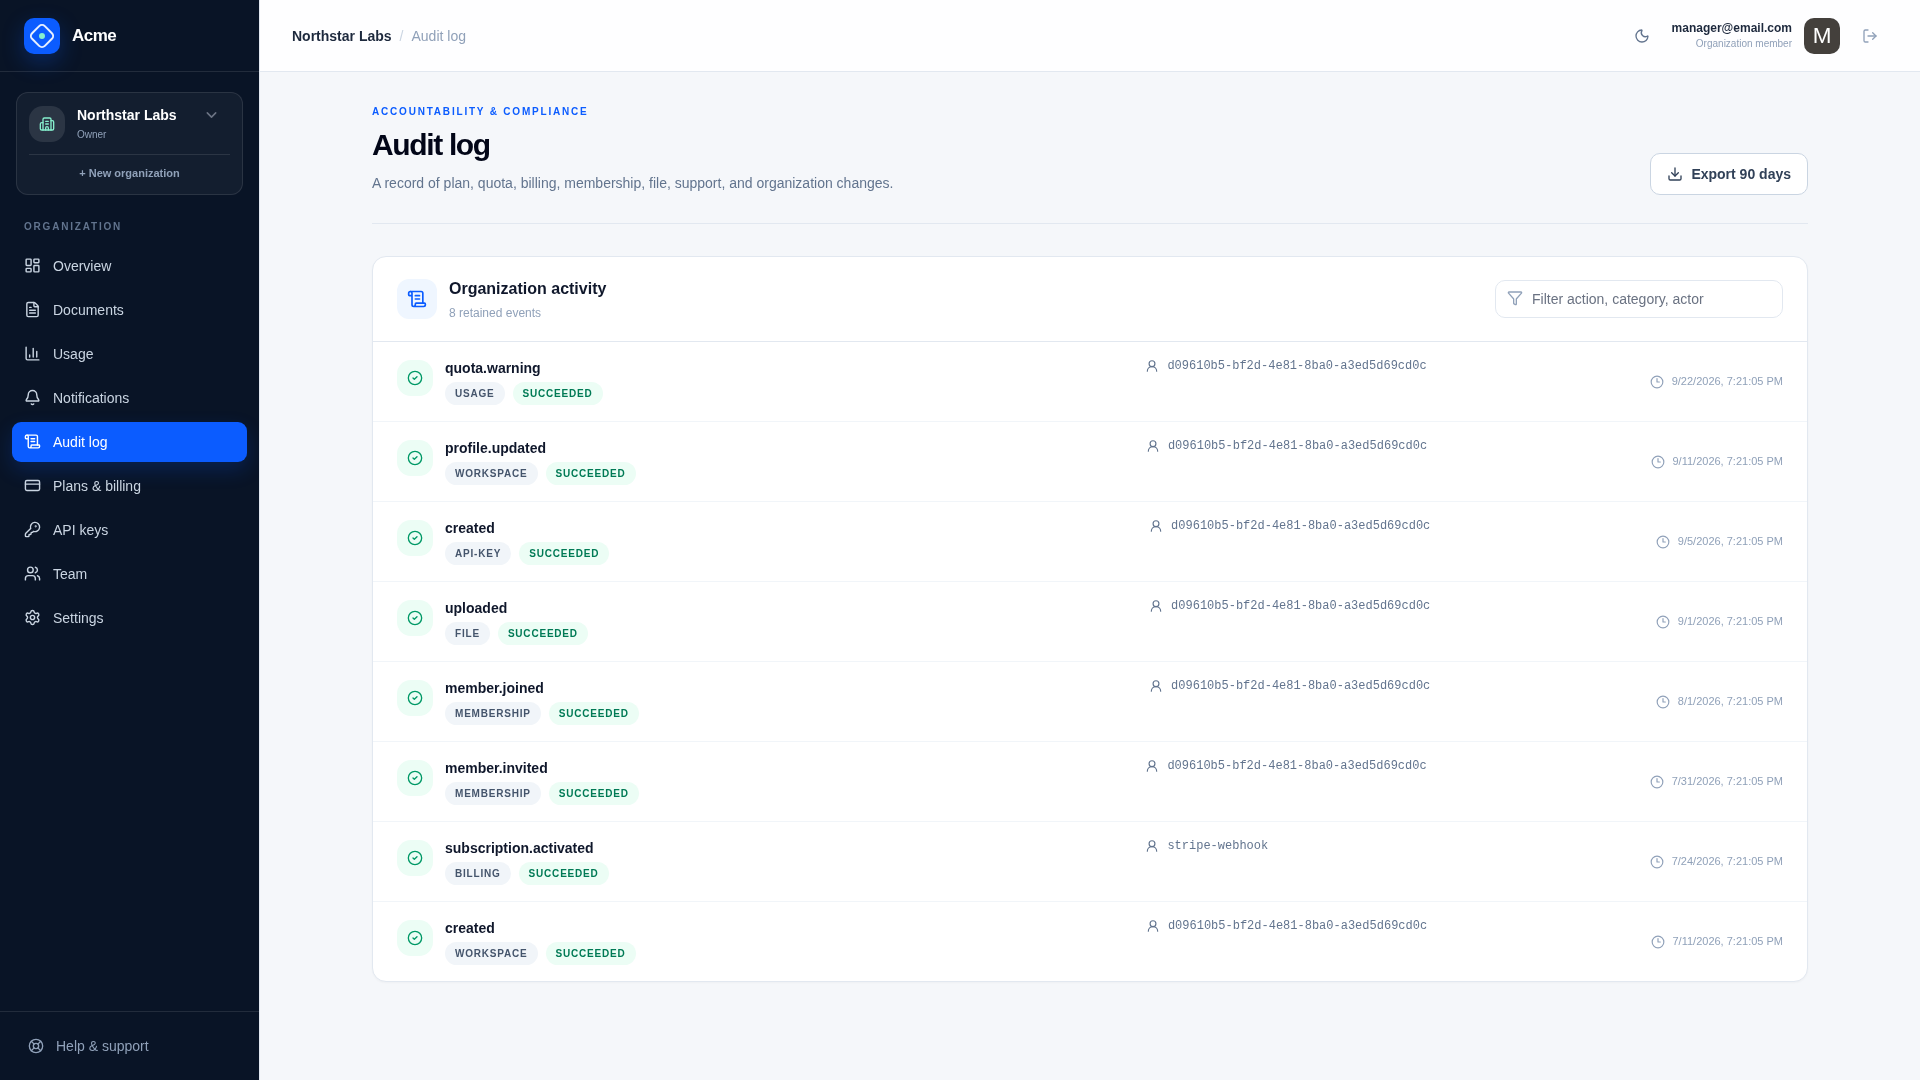Click the sign out icon

point(1870,36)
